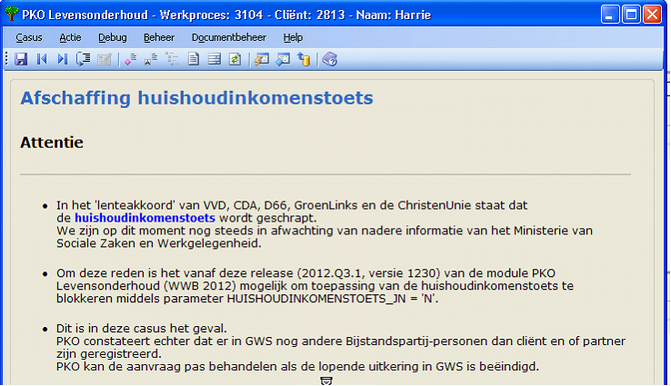Click the text 'Dit is in deze casus het geval.'

(x=142, y=329)
